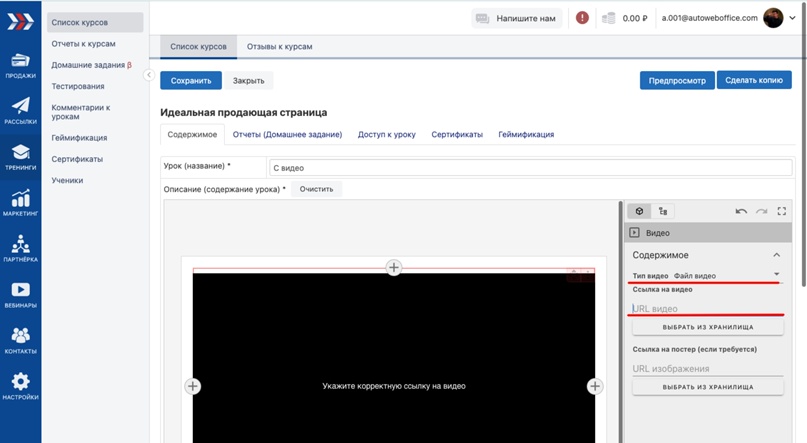807x443 pixels.
Task: Switch to Список курсов top tab
Action: (x=198, y=46)
